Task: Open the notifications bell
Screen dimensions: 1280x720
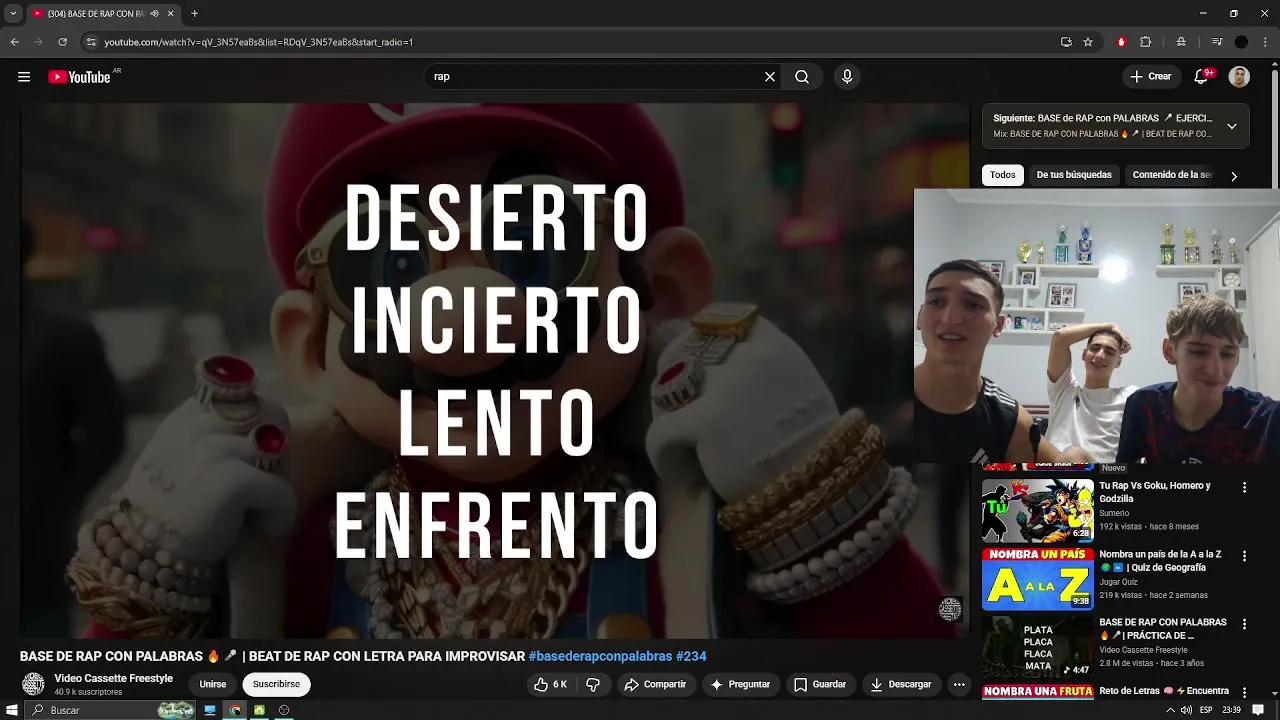Action: (x=1202, y=77)
